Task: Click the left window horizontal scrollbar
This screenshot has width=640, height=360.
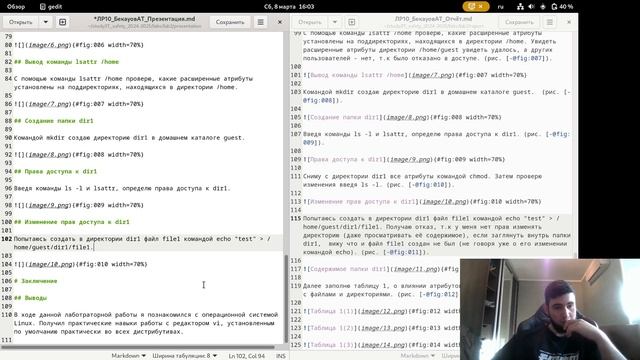Action: [138, 347]
